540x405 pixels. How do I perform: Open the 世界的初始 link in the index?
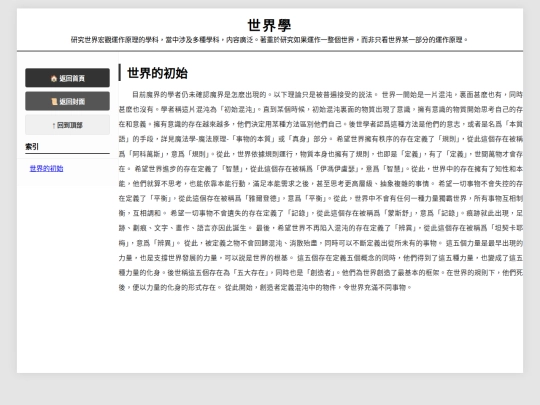pos(46,168)
